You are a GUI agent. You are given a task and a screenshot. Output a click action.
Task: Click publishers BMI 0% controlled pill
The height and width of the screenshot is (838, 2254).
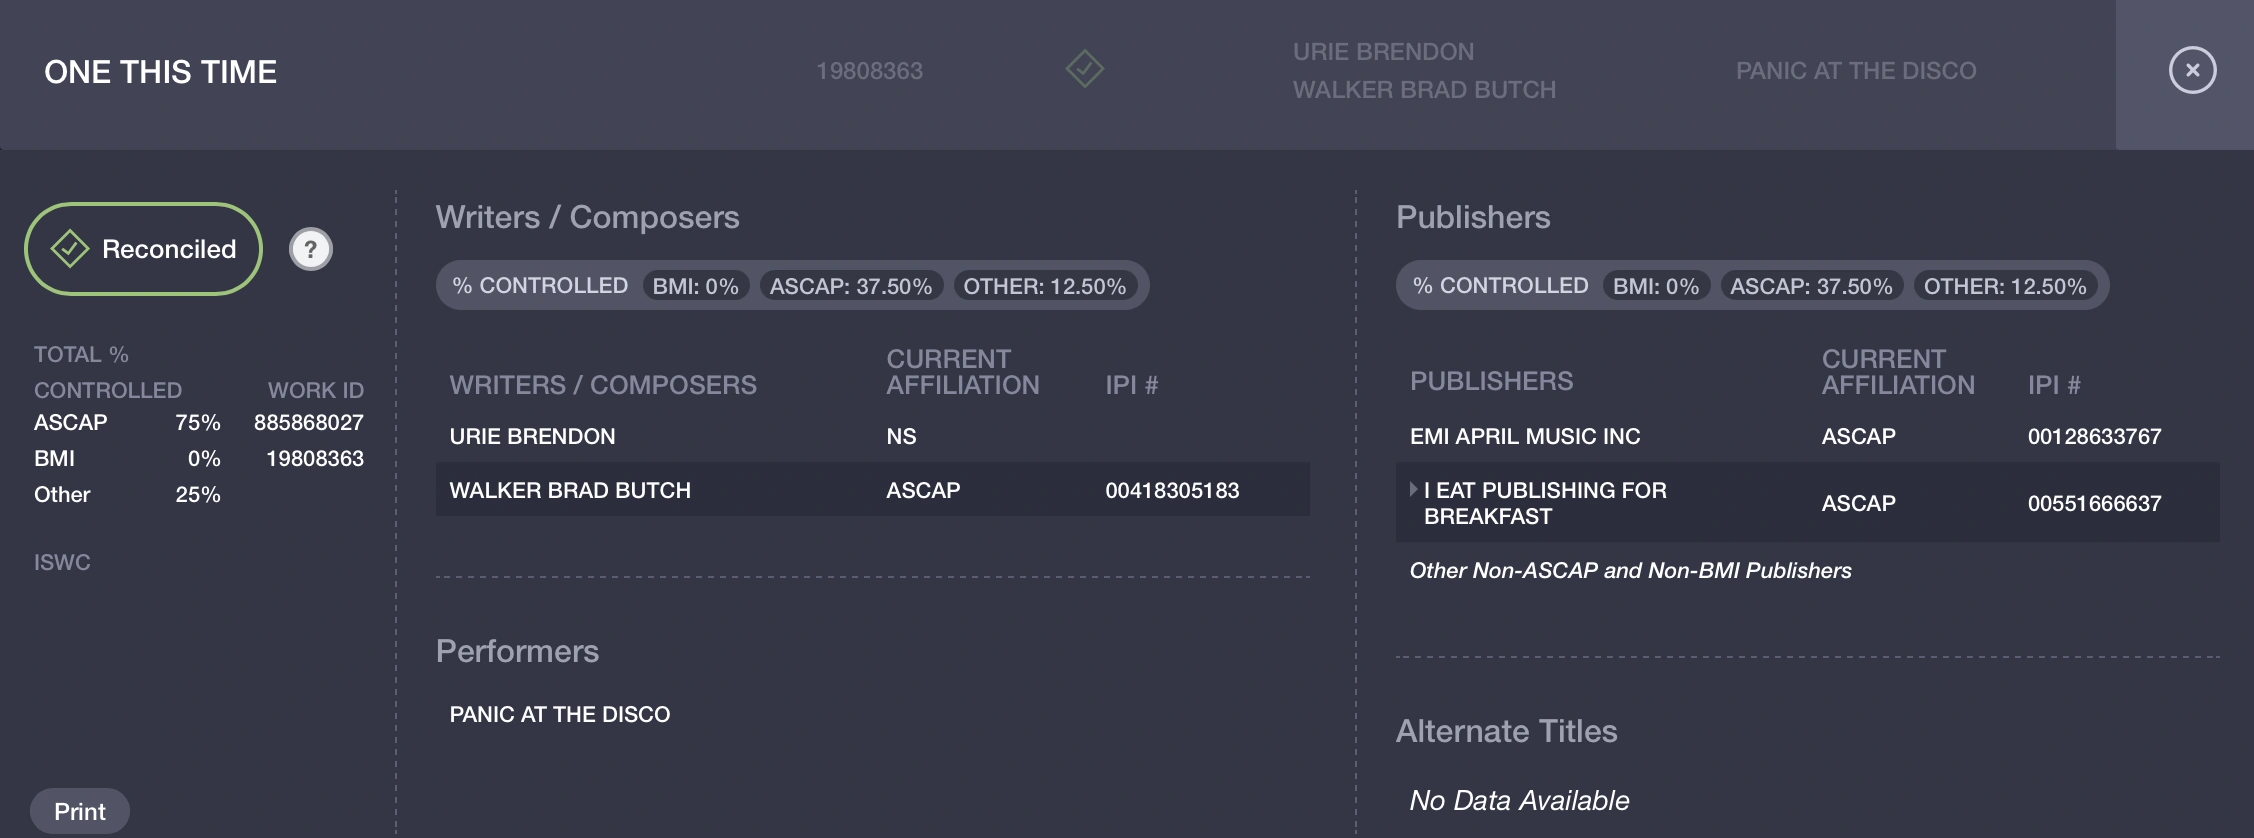pos(1655,286)
